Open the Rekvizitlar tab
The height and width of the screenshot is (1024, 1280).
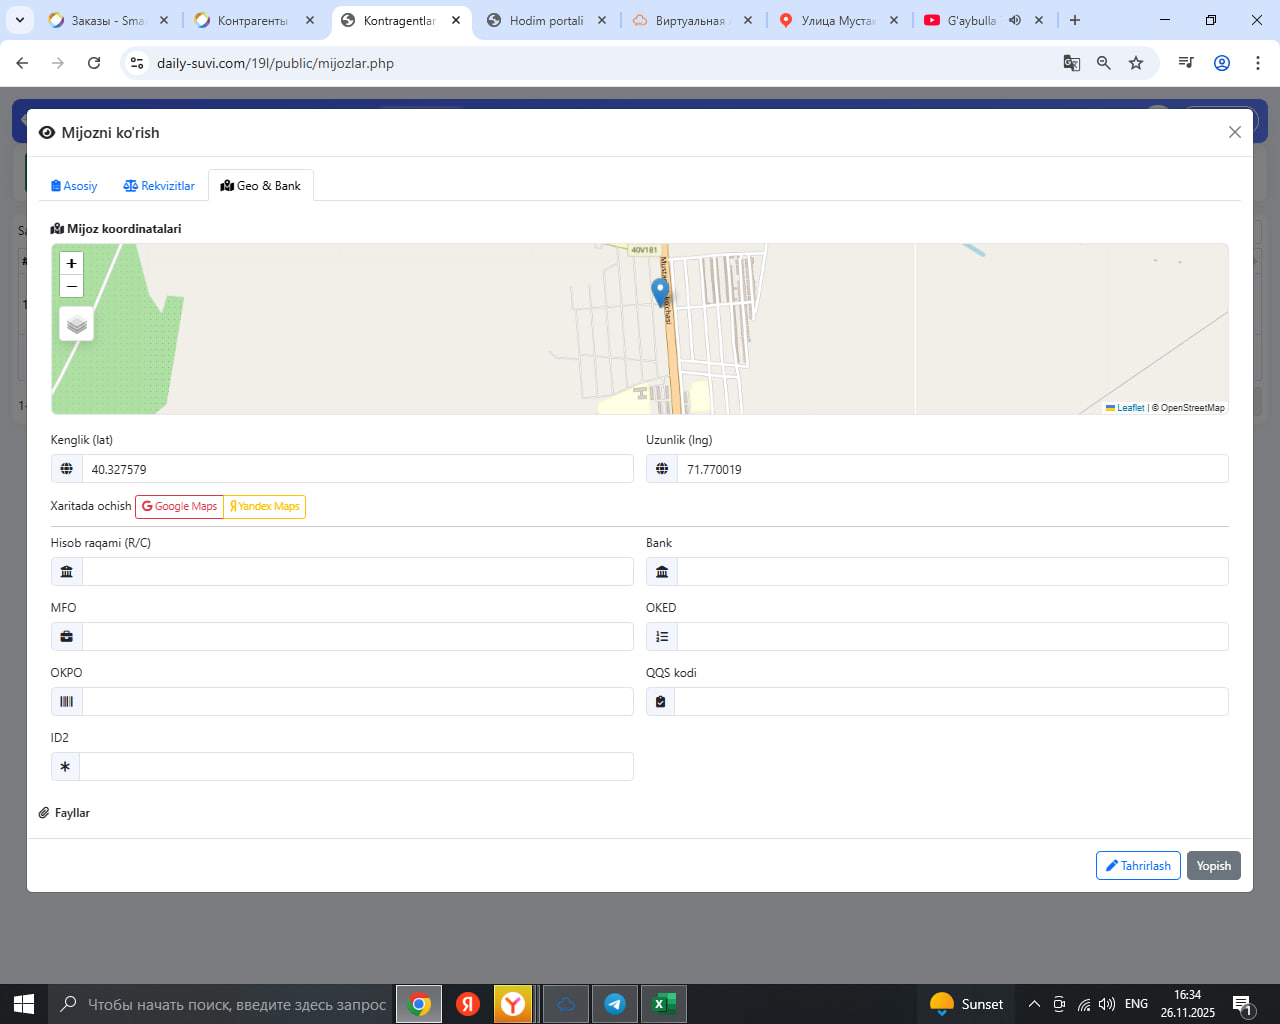(x=159, y=186)
